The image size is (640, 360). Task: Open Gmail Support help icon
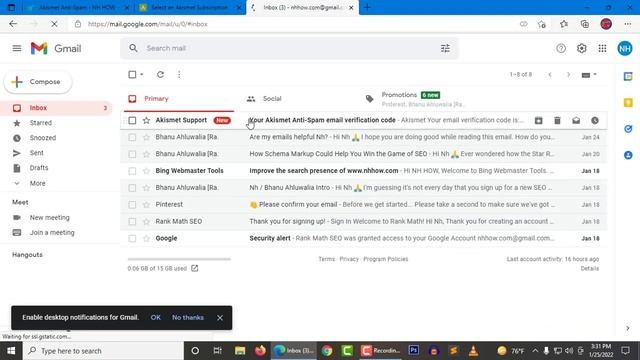(x=561, y=49)
